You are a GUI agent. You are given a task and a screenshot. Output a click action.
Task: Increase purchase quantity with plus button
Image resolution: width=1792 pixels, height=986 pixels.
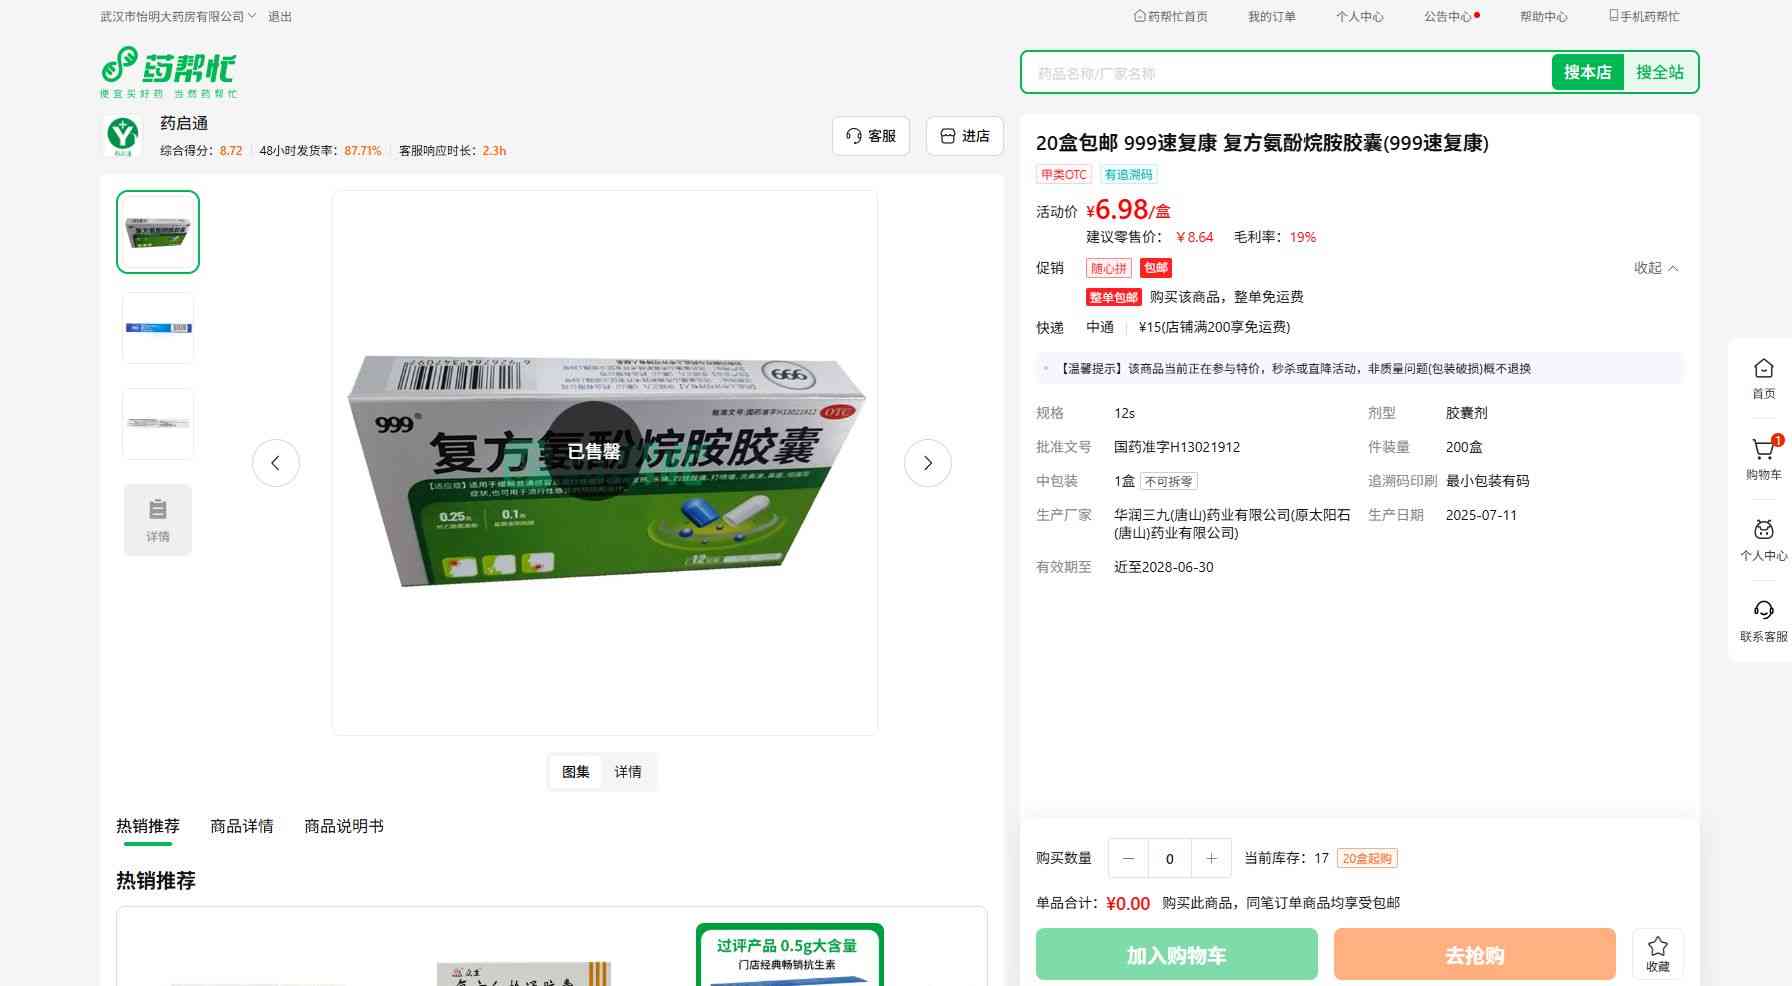click(1211, 858)
